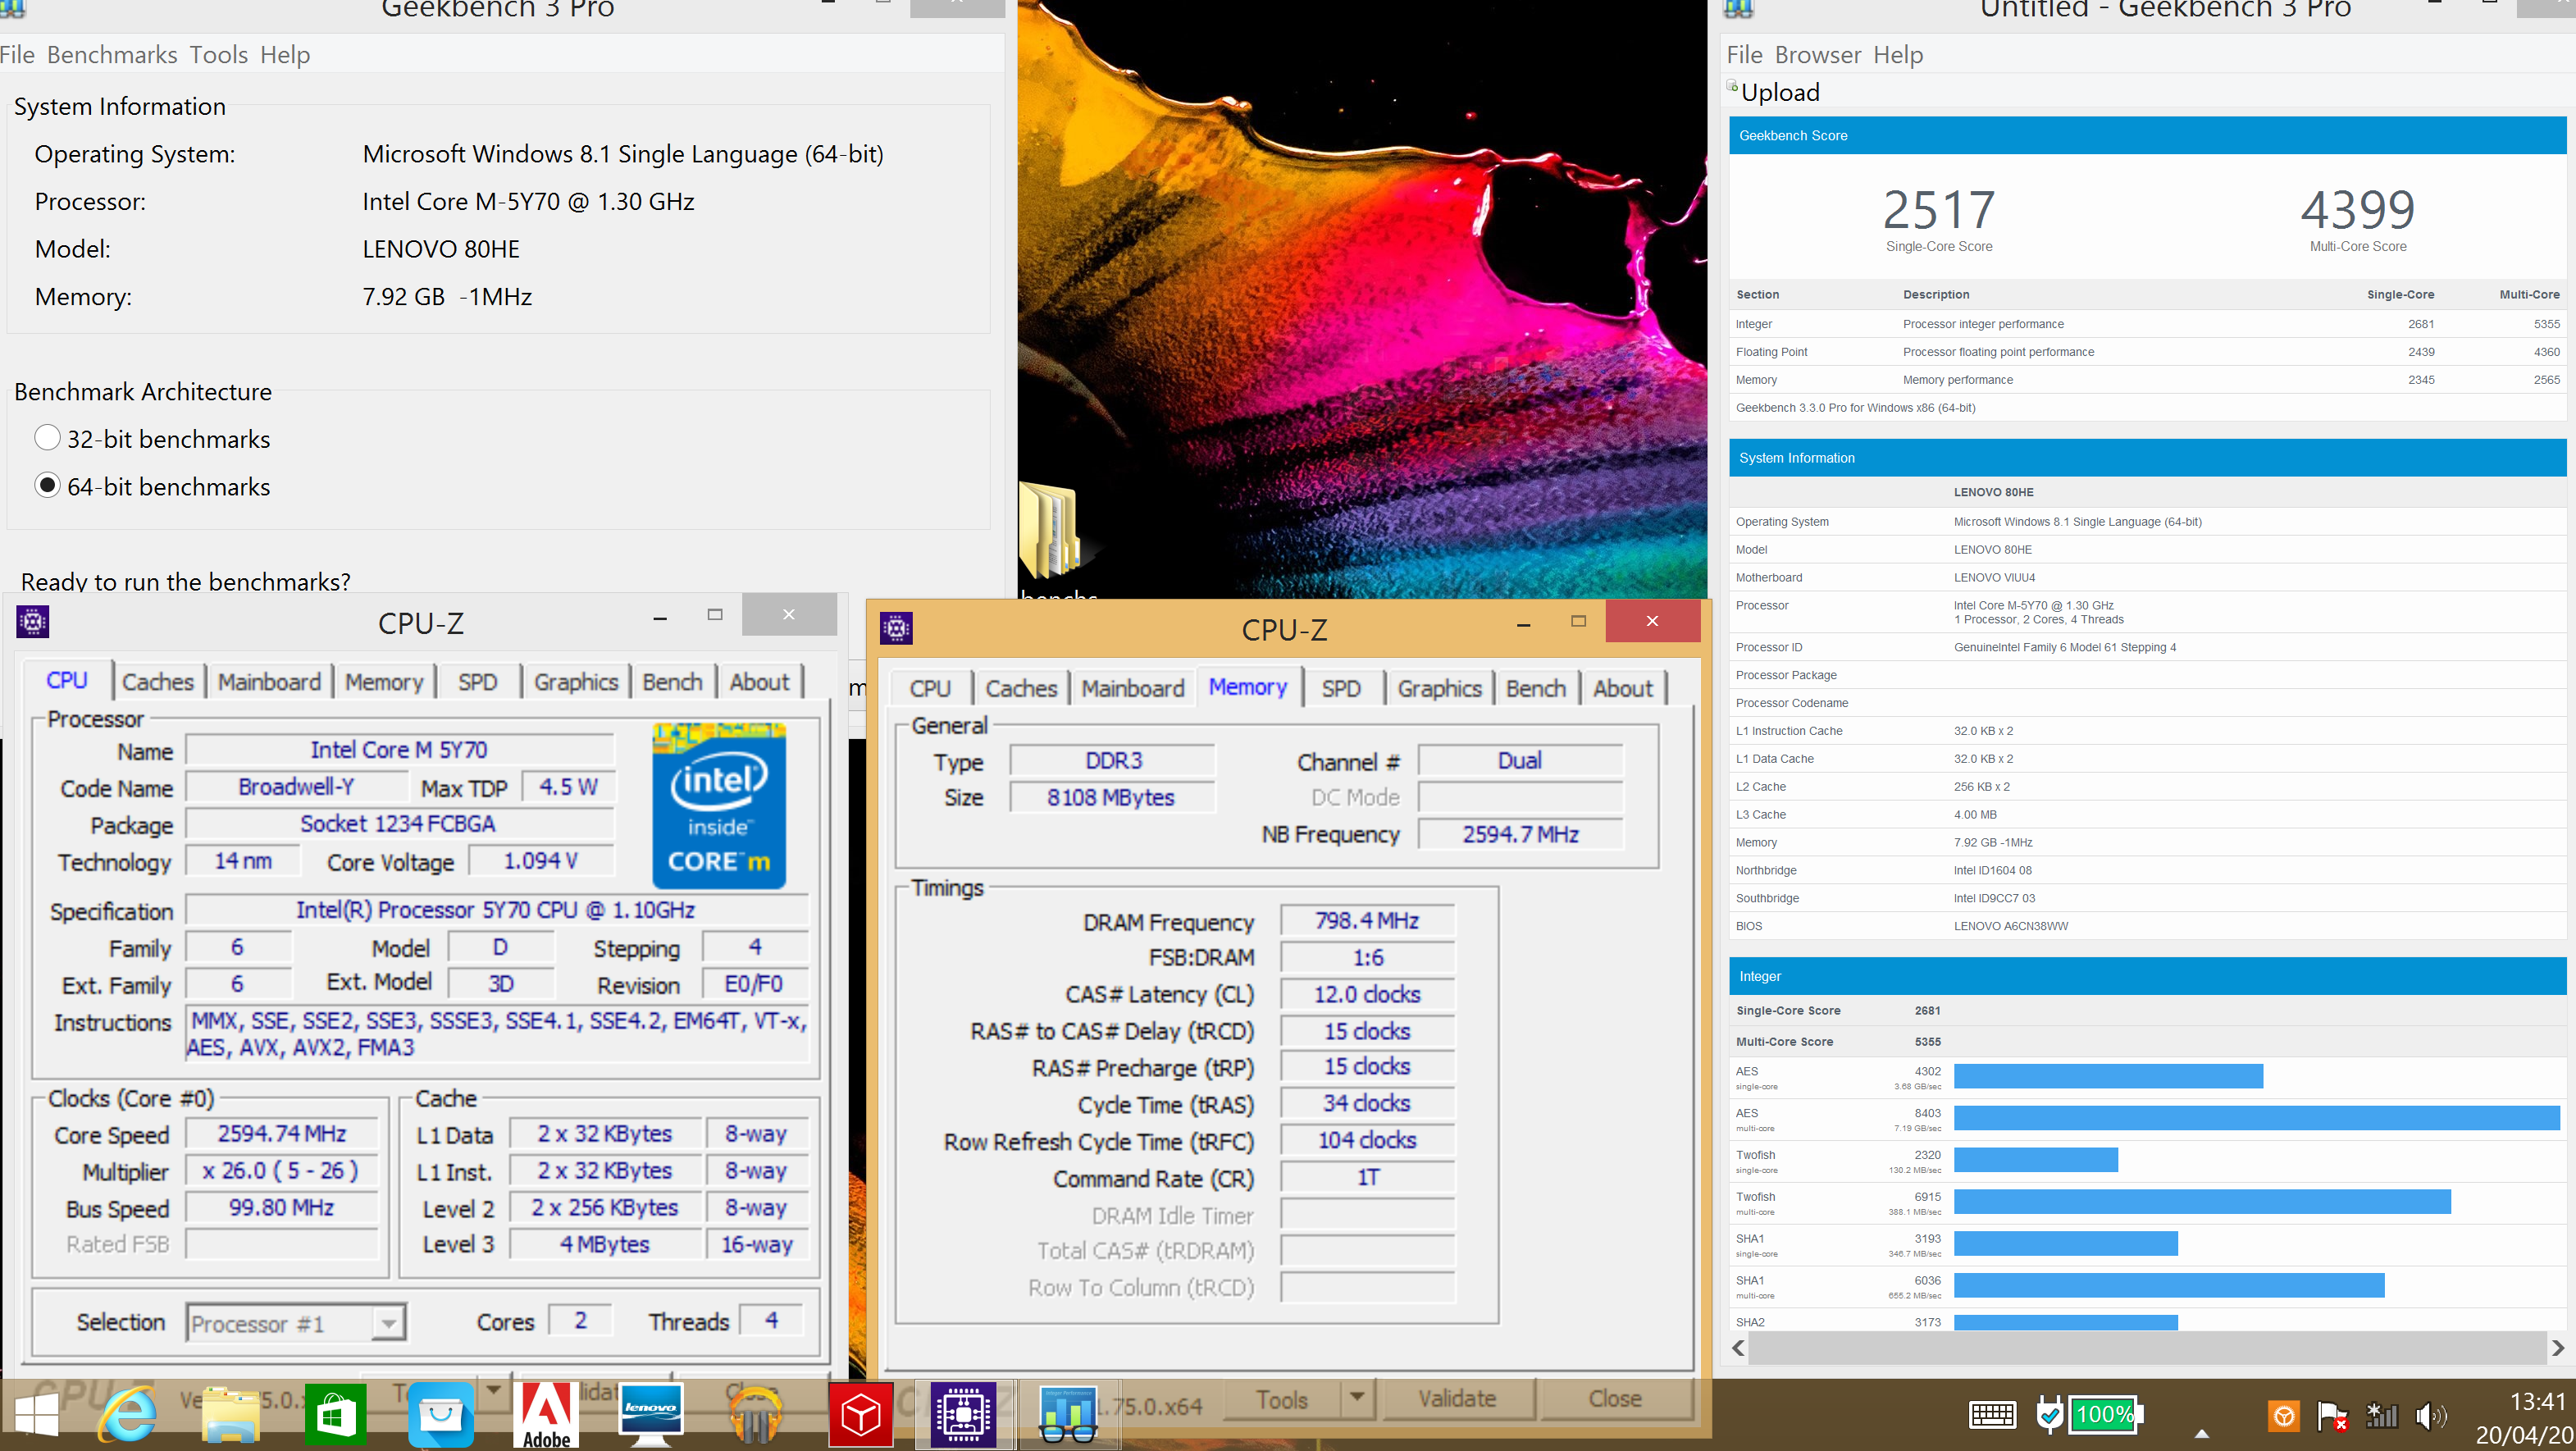
Task: Switch to Graphics tab in right CPU-Z
Action: [x=1439, y=688]
